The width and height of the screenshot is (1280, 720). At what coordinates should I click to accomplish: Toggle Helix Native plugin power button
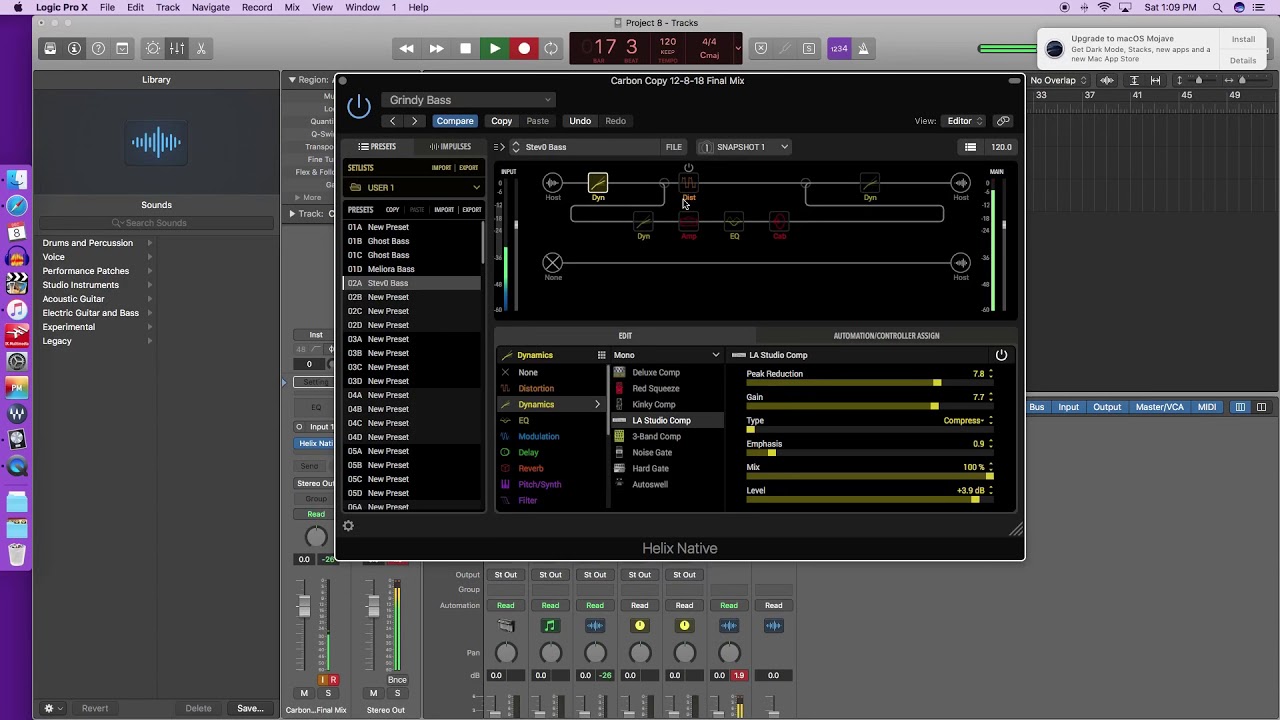click(358, 105)
